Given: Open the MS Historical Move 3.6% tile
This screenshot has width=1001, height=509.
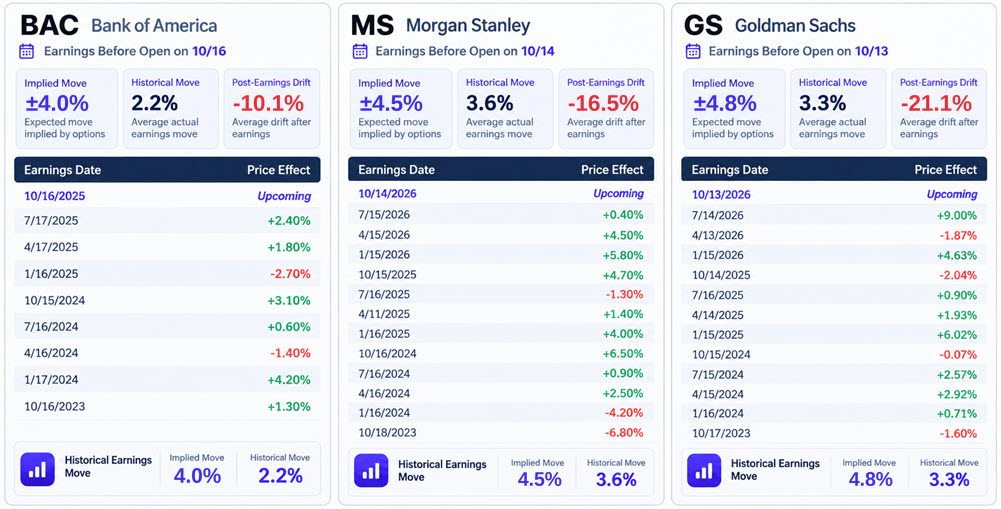Looking at the screenshot, I should click(505, 109).
